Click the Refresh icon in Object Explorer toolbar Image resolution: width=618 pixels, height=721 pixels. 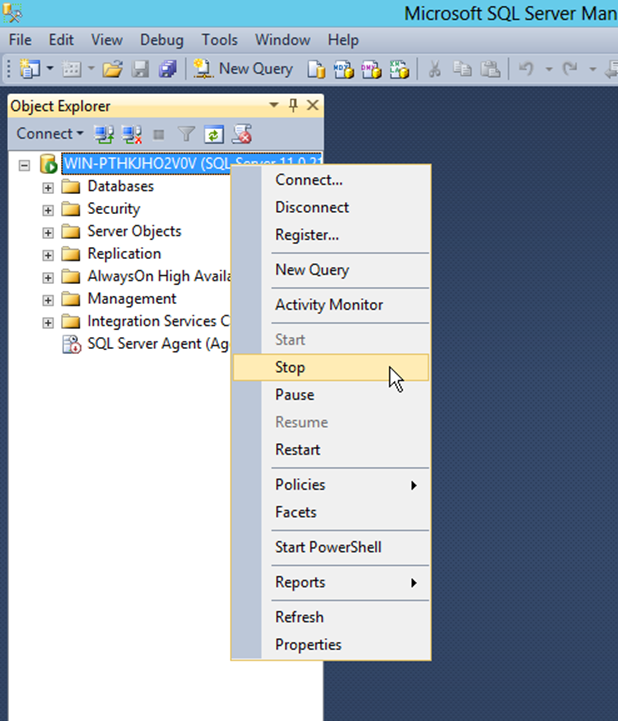(213, 134)
